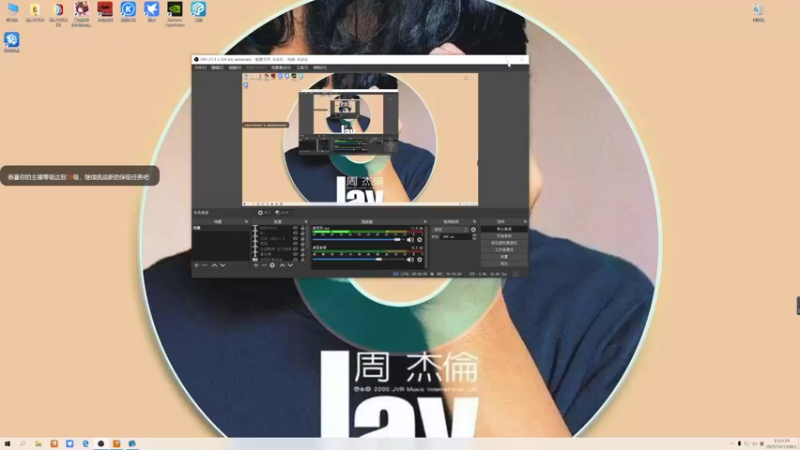
Task: Open the Help menu in OBS
Action: click(x=319, y=67)
